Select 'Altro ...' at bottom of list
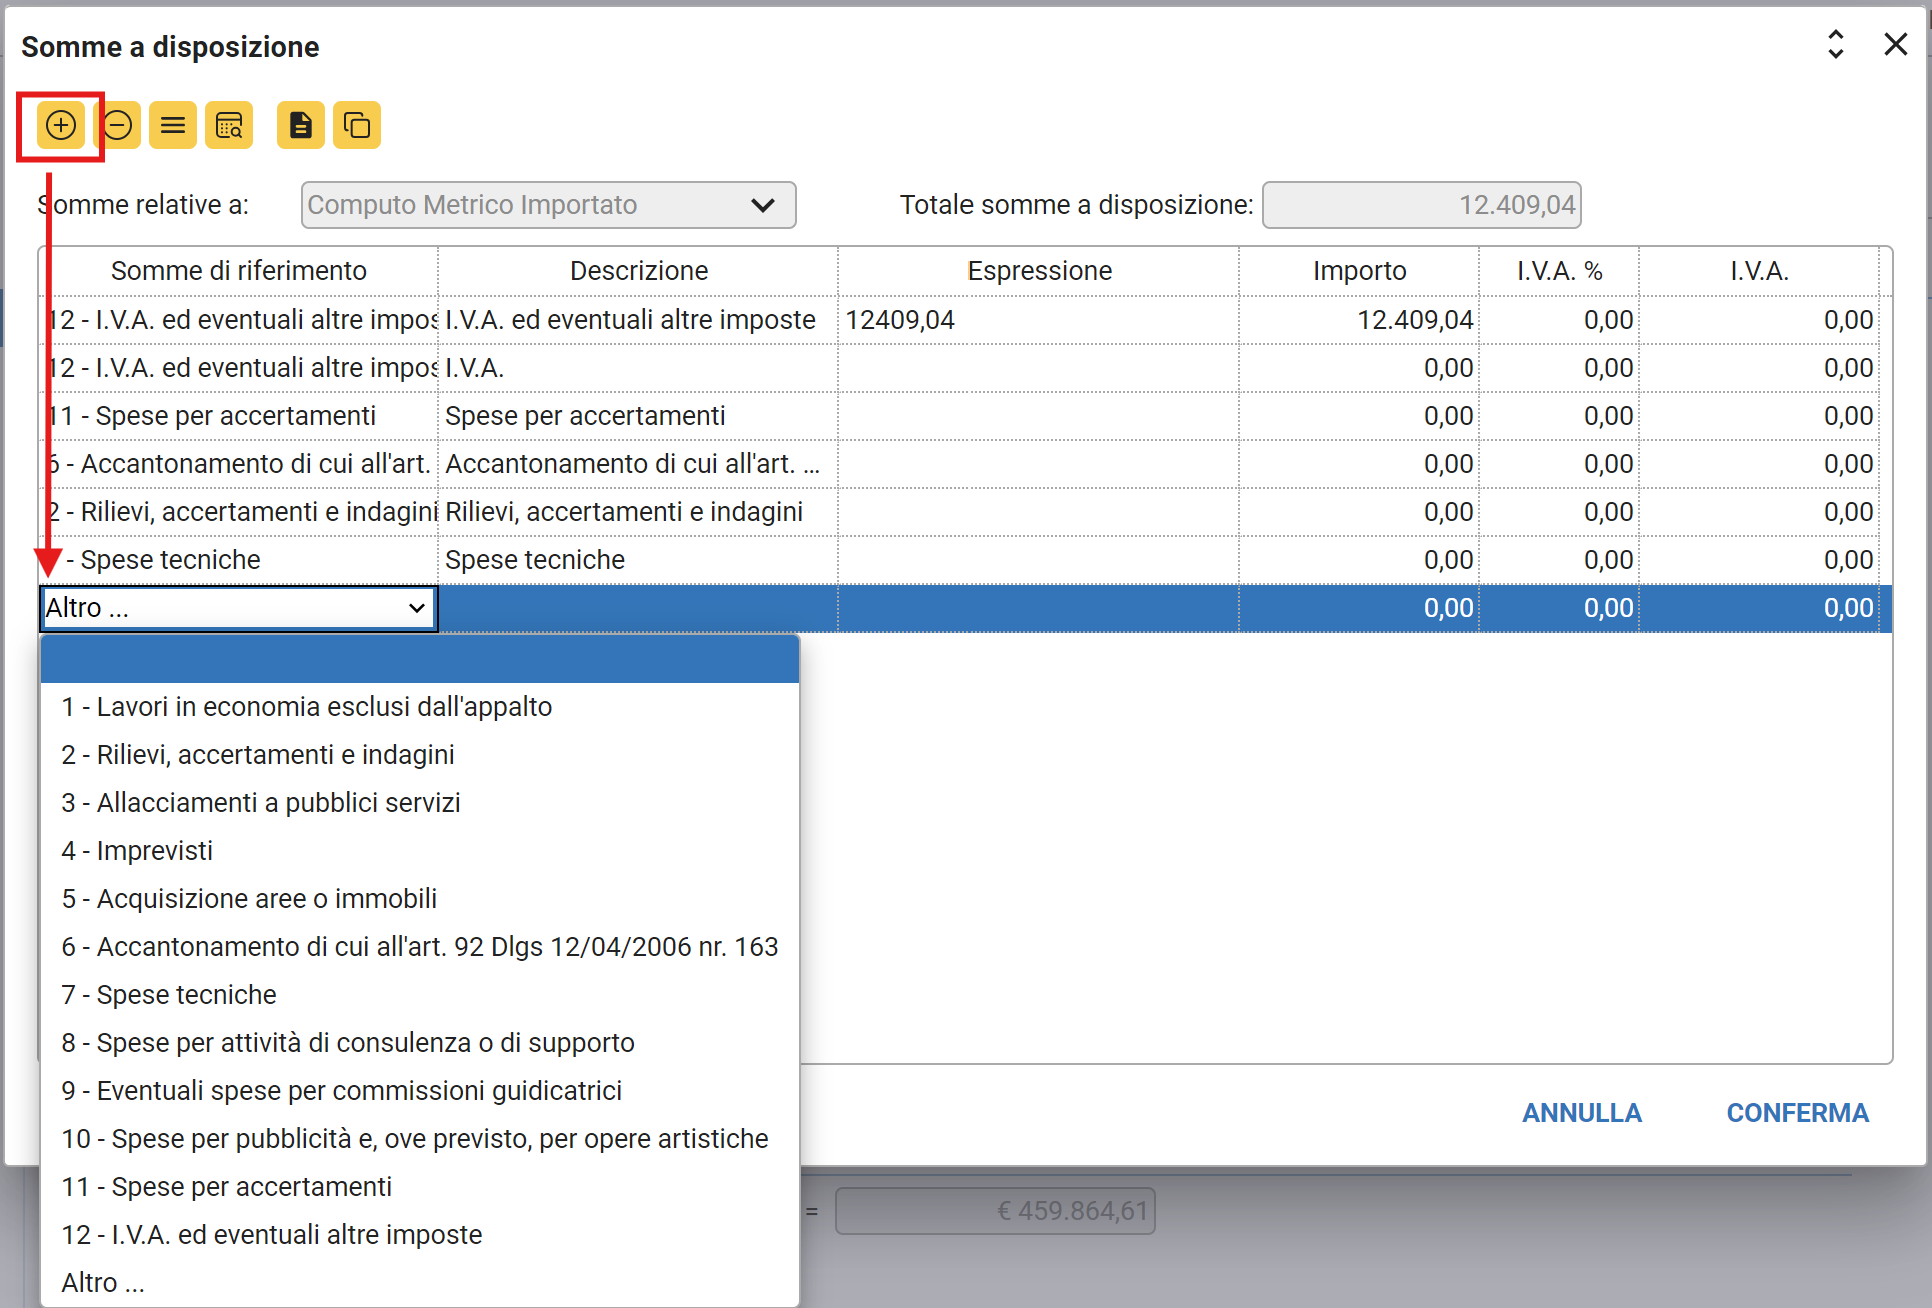The height and width of the screenshot is (1308, 1932). 103,1283
